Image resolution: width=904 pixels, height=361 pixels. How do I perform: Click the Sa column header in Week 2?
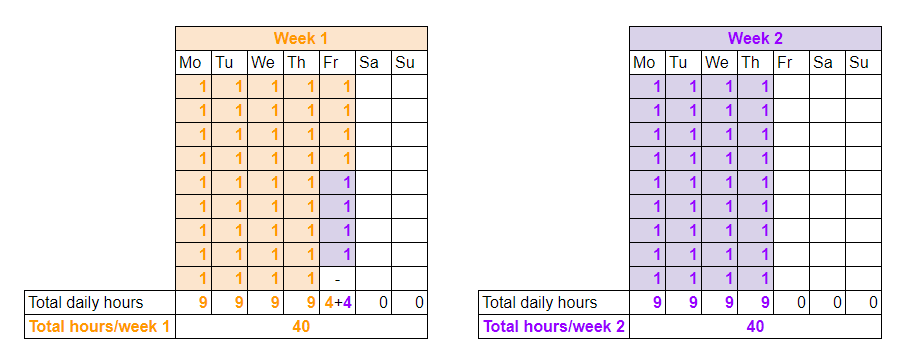[827, 62]
